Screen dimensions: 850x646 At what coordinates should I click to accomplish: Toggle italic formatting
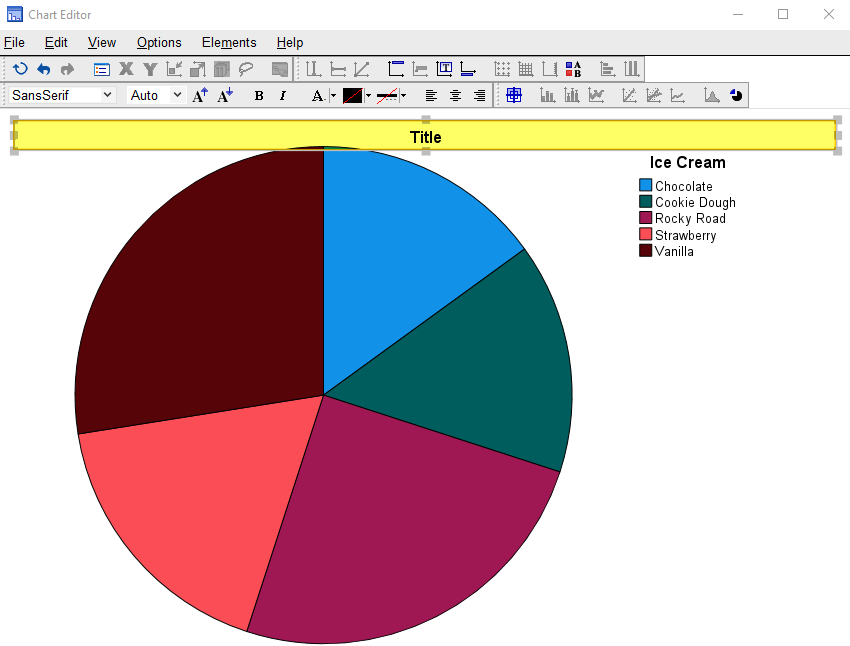283,95
